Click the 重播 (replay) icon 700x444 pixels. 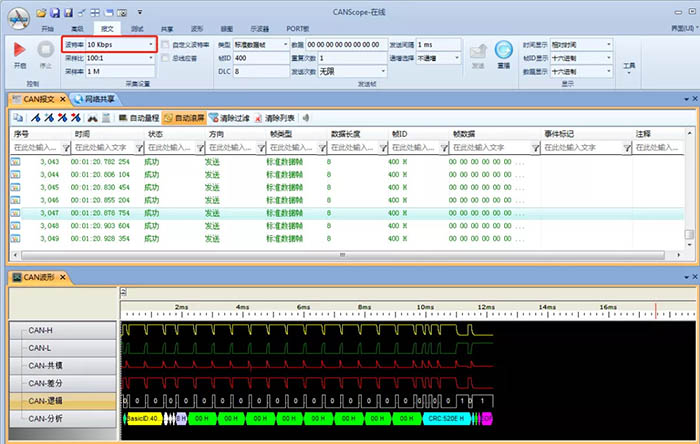[x=504, y=50]
